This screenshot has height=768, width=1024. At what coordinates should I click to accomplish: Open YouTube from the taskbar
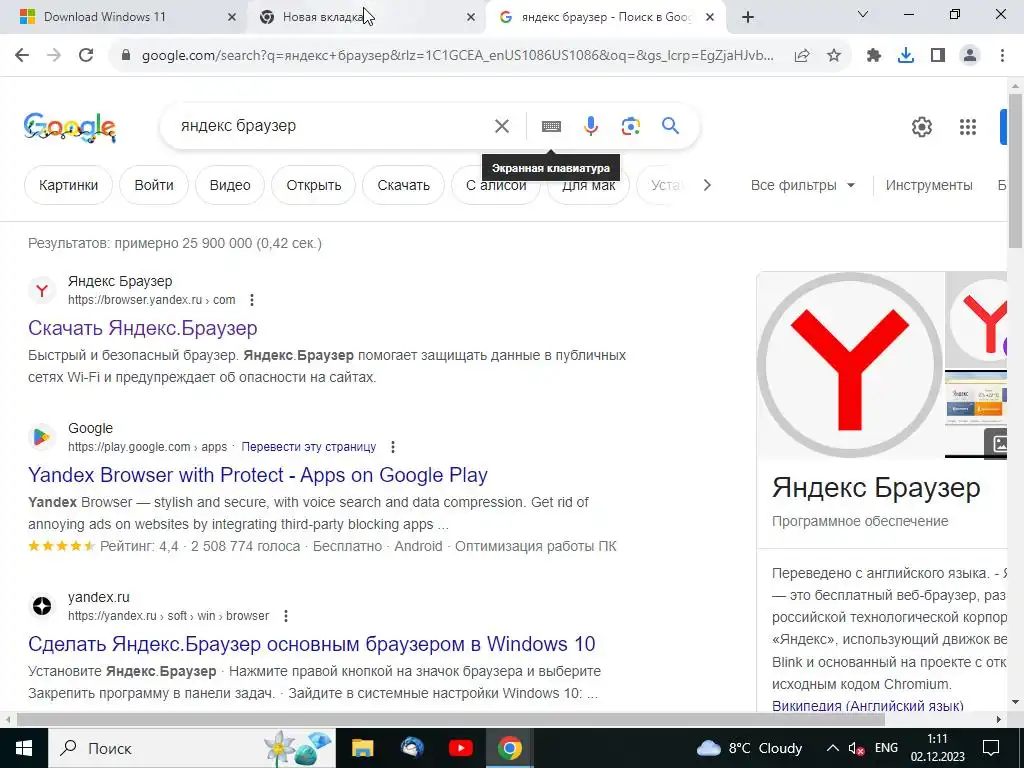460,748
